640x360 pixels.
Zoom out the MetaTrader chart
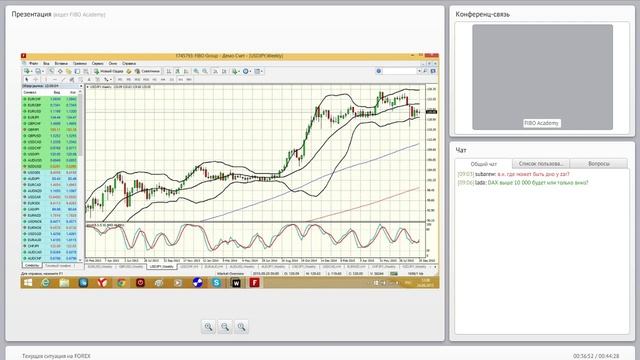coord(204,71)
